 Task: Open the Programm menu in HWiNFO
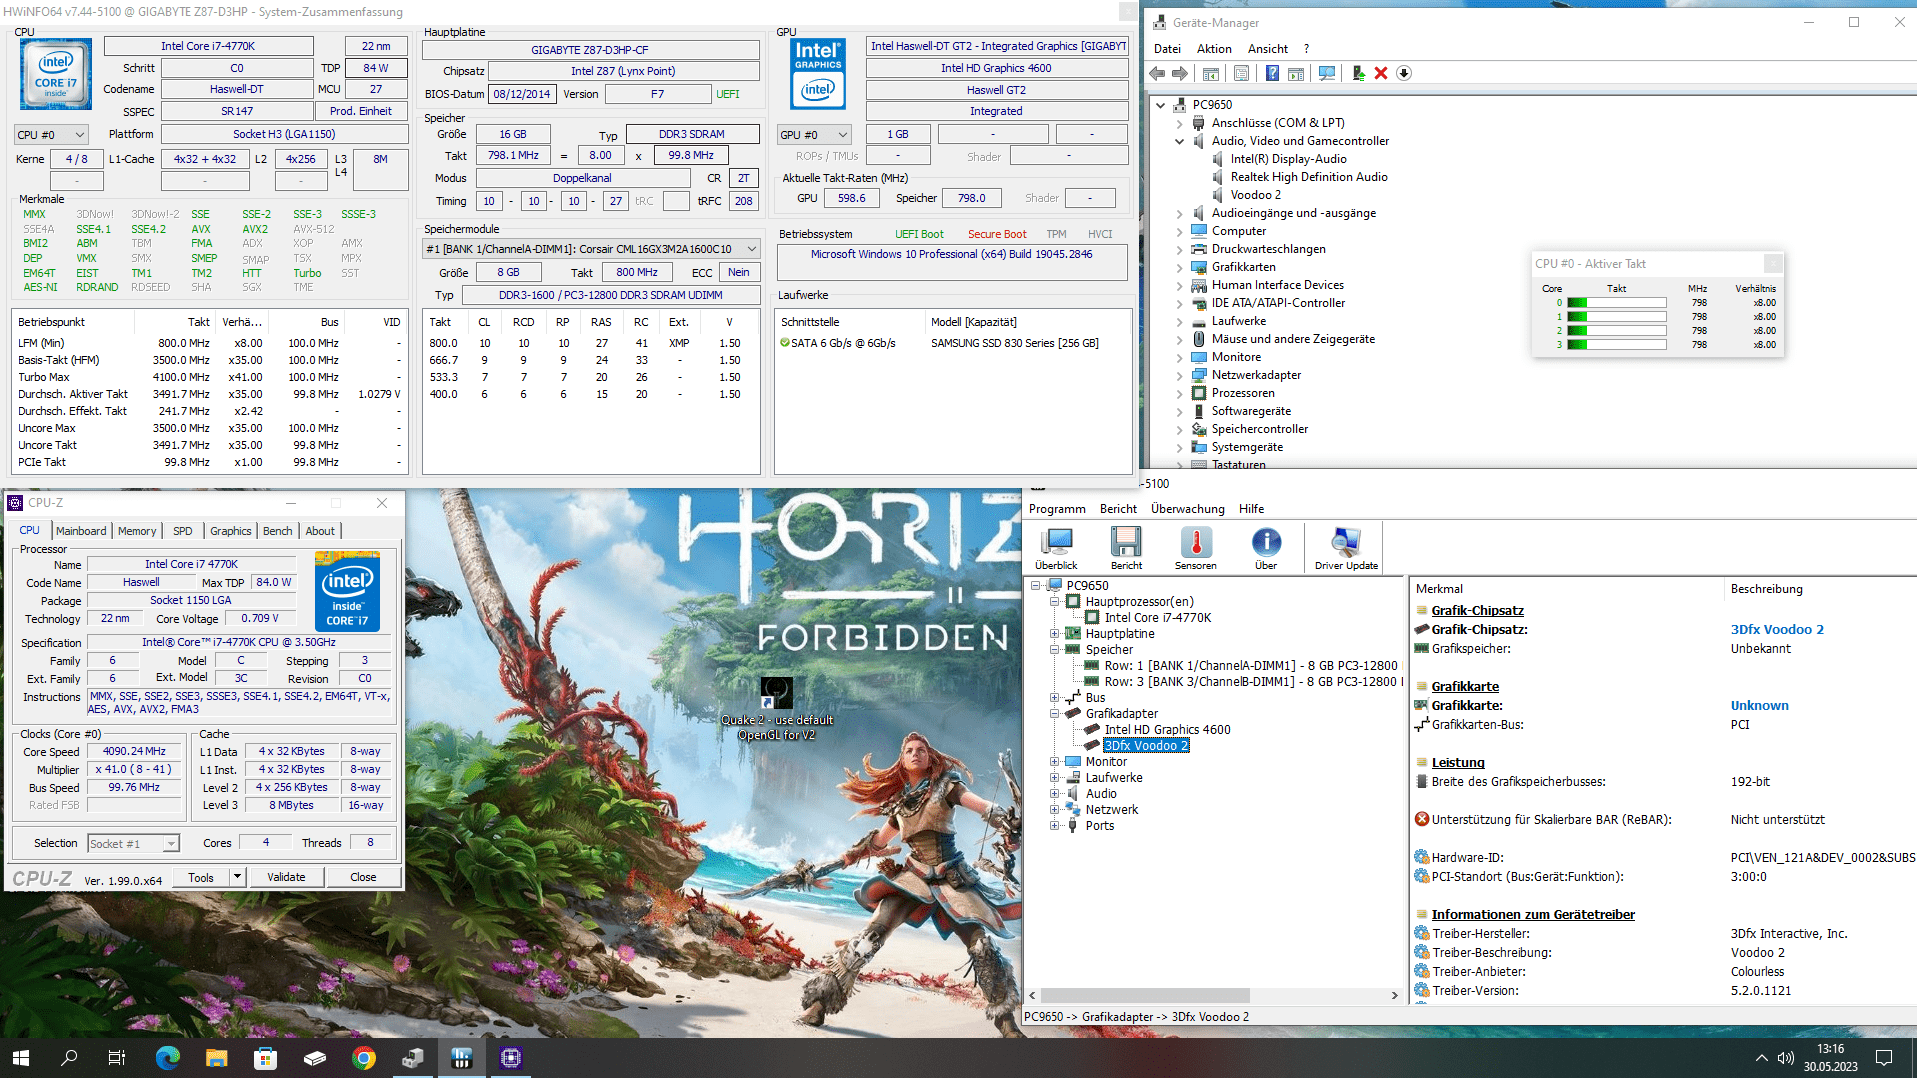tap(1057, 509)
